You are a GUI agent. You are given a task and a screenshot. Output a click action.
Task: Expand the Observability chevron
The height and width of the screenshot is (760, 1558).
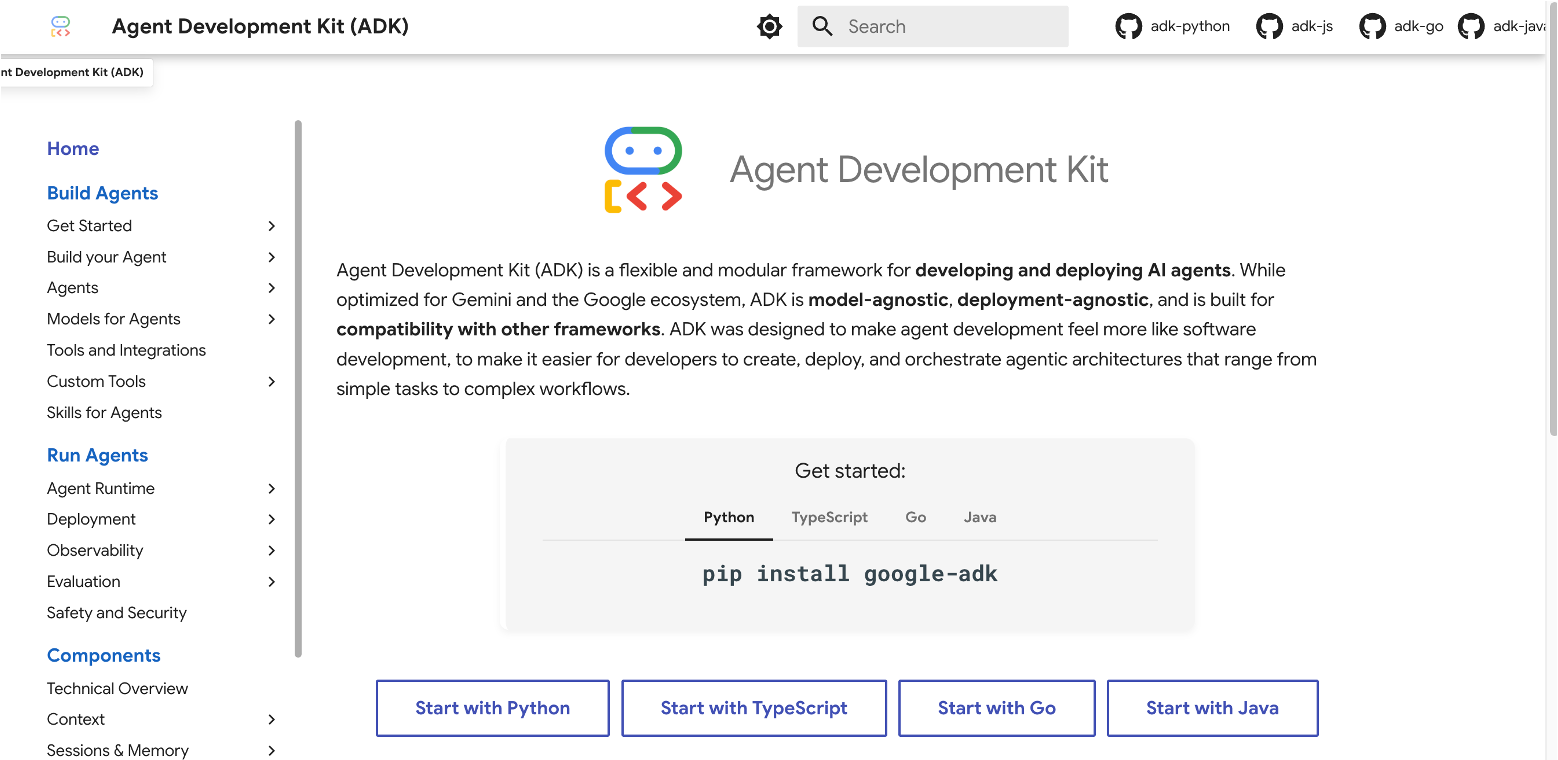(271, 550)
